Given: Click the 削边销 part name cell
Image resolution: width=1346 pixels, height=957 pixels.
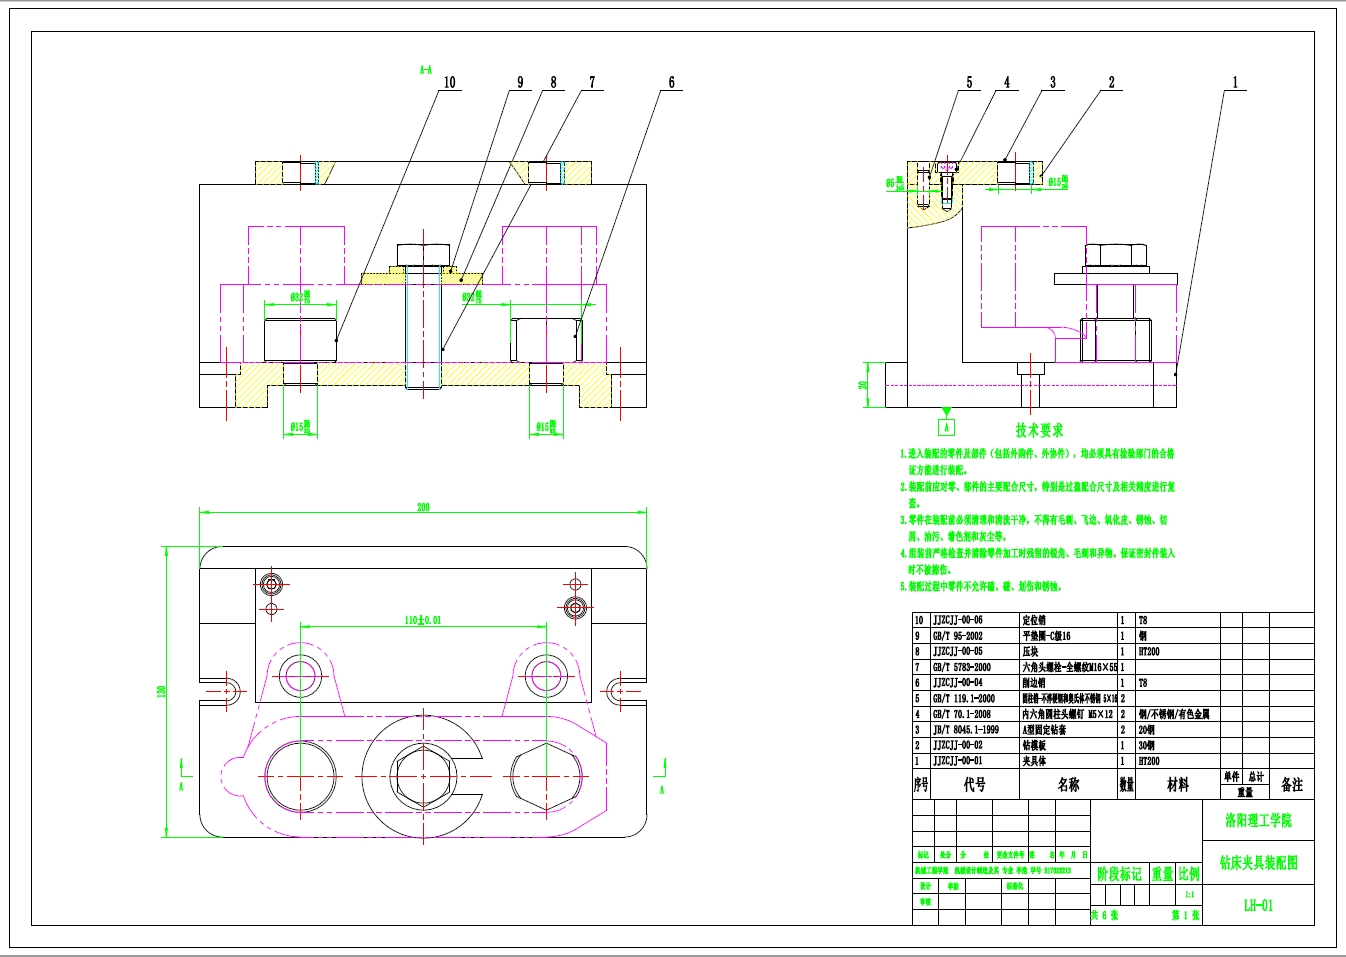Looking at the screenshot, I should (x=1033, y=683).
